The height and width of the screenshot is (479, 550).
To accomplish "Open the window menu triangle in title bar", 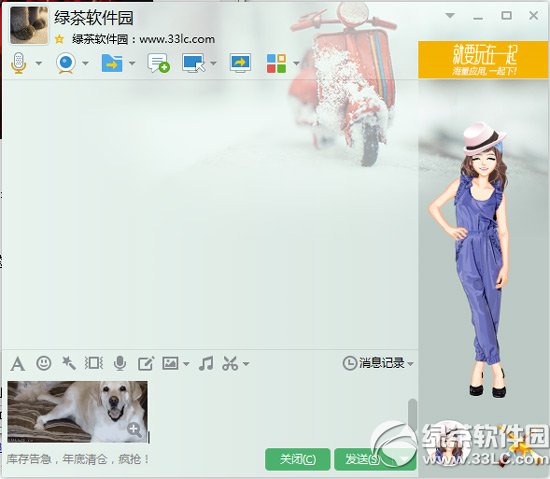I will [x=450, y=15].
